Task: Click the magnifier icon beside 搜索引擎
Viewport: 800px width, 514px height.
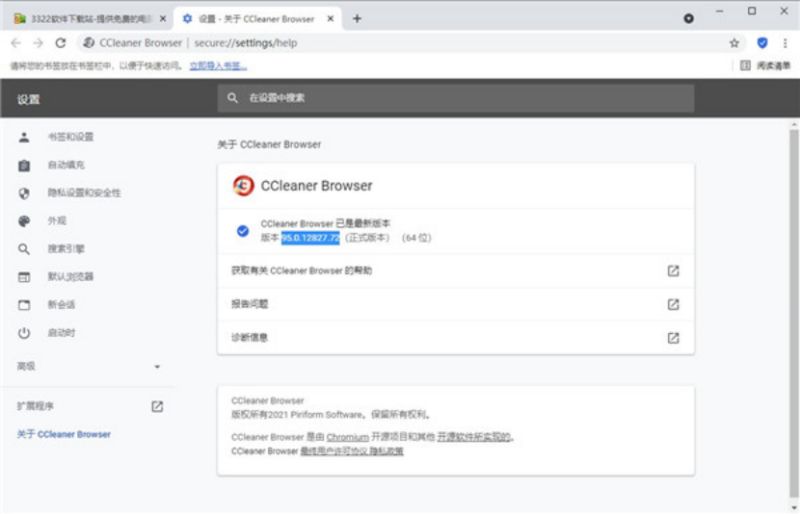Action: (x=24, y=249)
